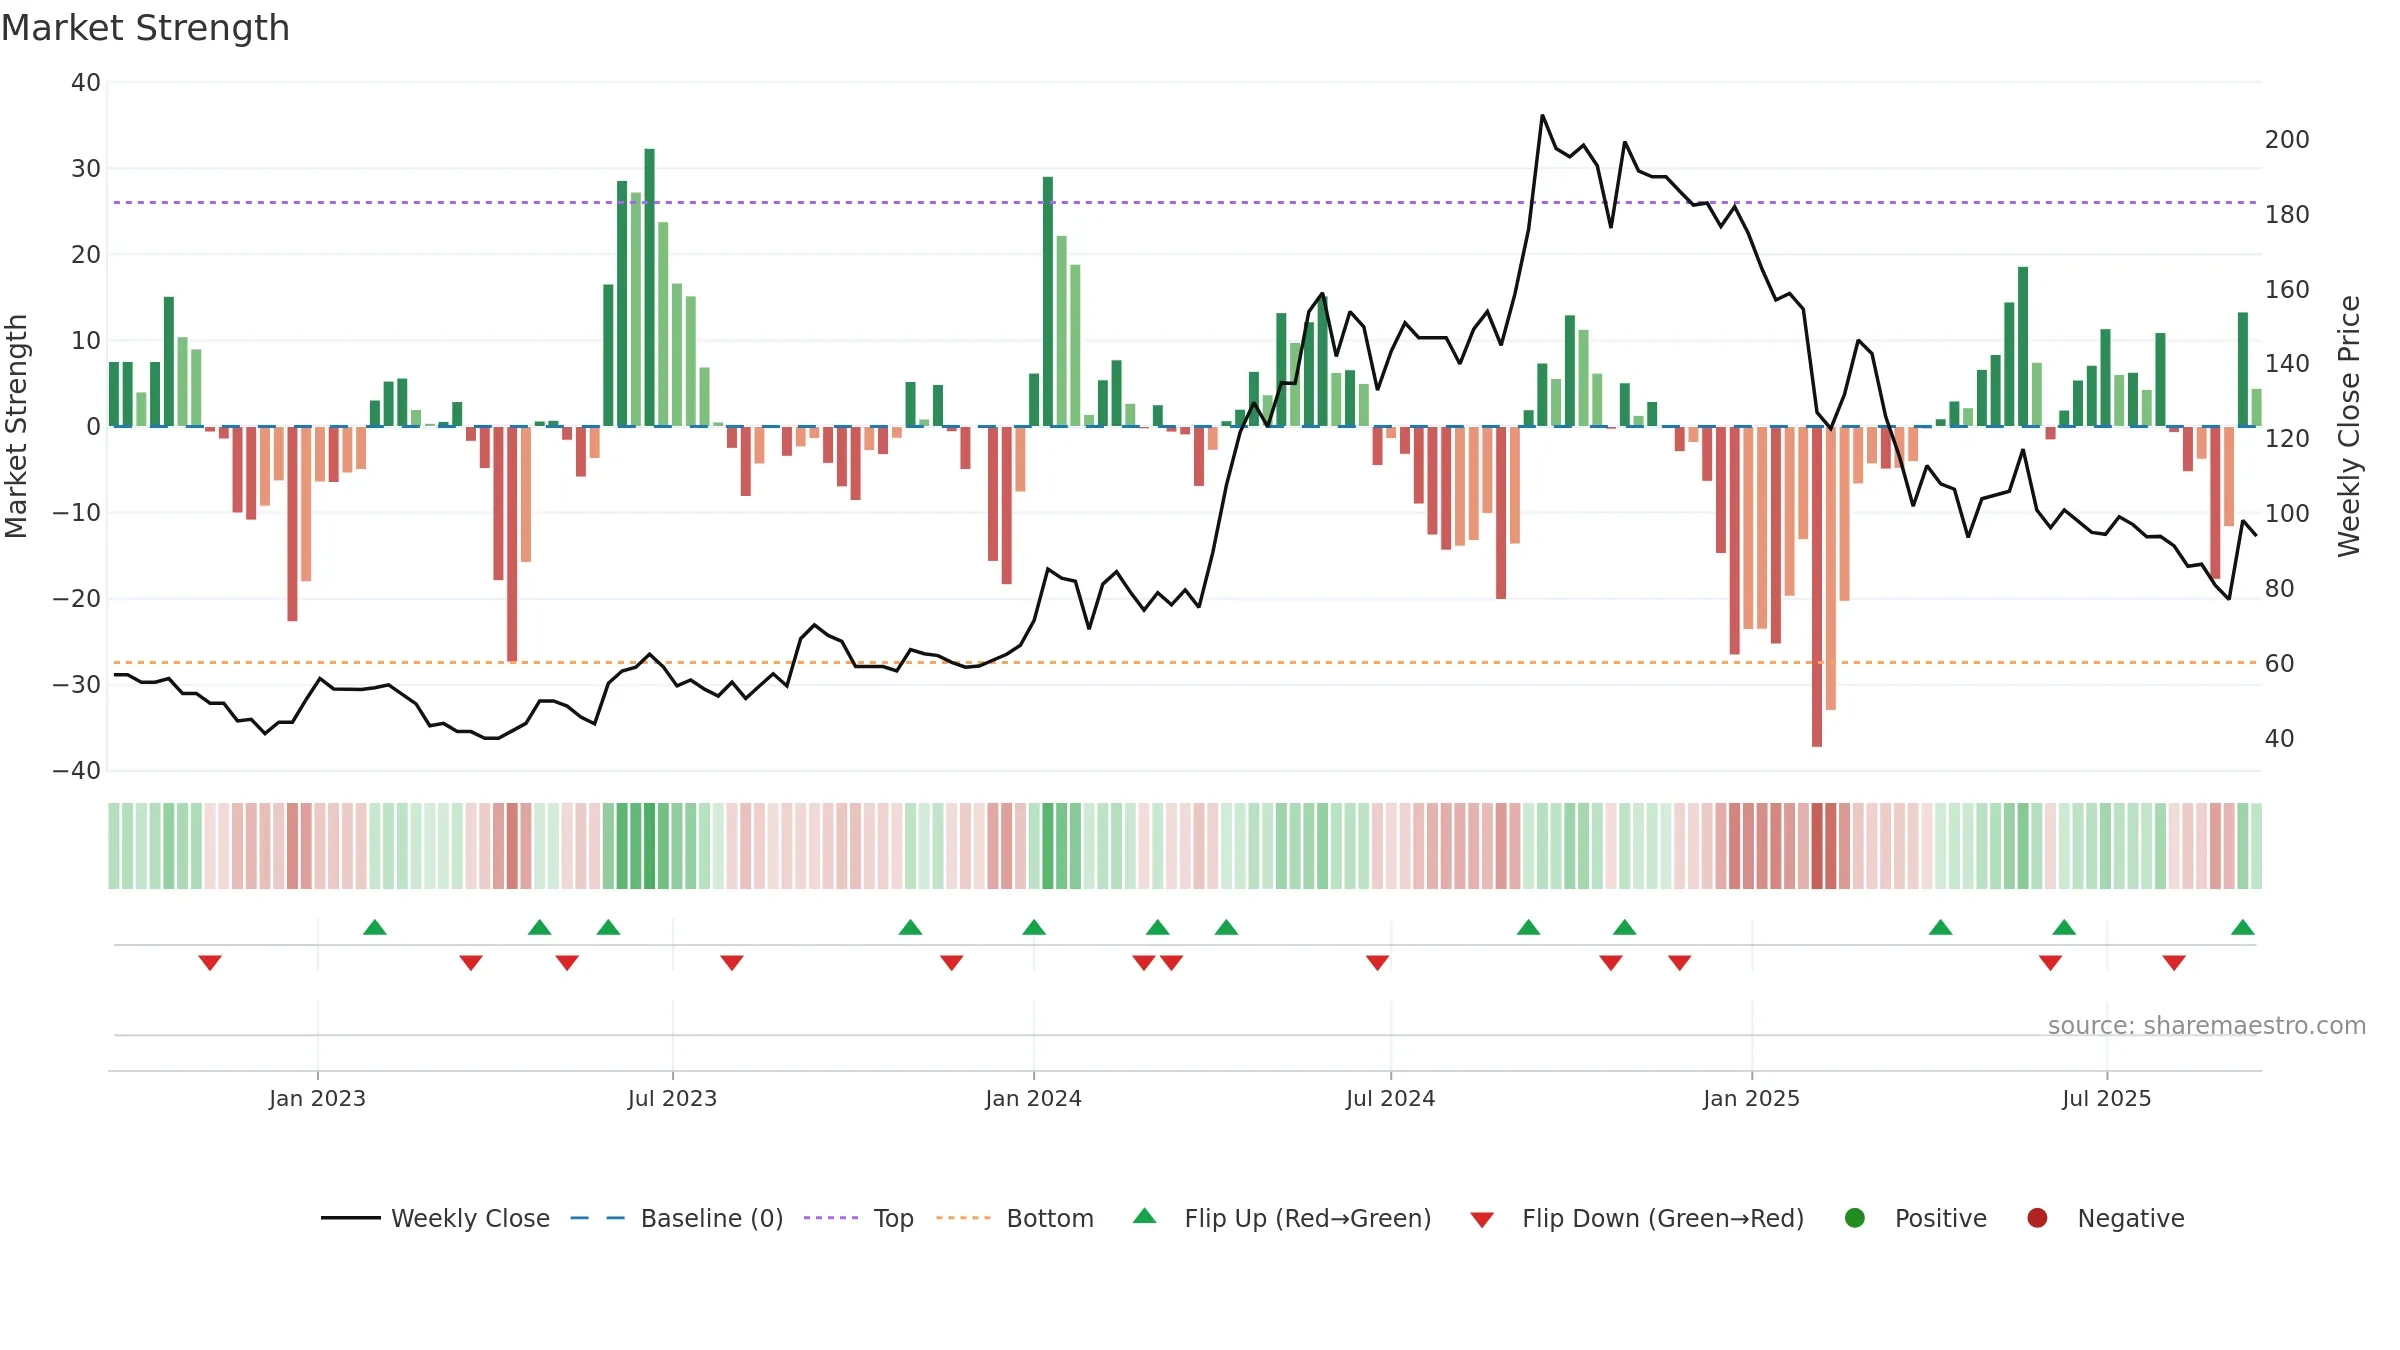The width and height of the screenshot is (2400, 1350).
Task: Click the '200' tick on the right axis
Action: coord(2287,140)
